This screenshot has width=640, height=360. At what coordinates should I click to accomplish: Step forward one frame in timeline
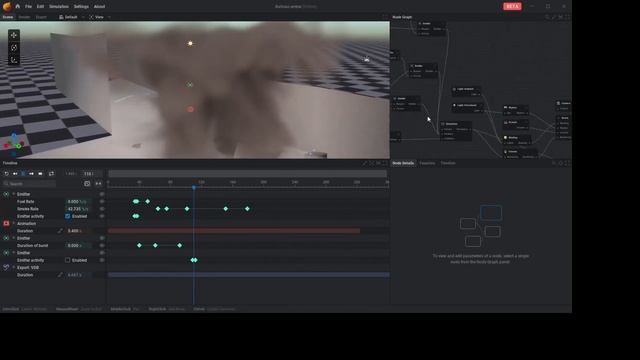coord(31,174)
